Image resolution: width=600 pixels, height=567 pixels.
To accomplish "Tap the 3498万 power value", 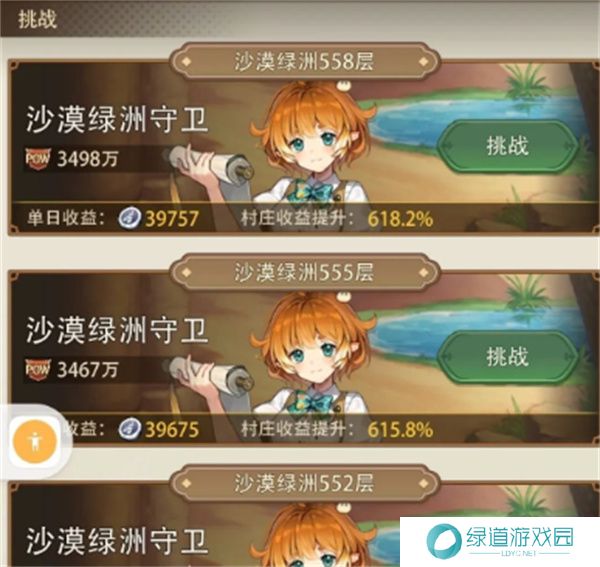I will point(88,159).
